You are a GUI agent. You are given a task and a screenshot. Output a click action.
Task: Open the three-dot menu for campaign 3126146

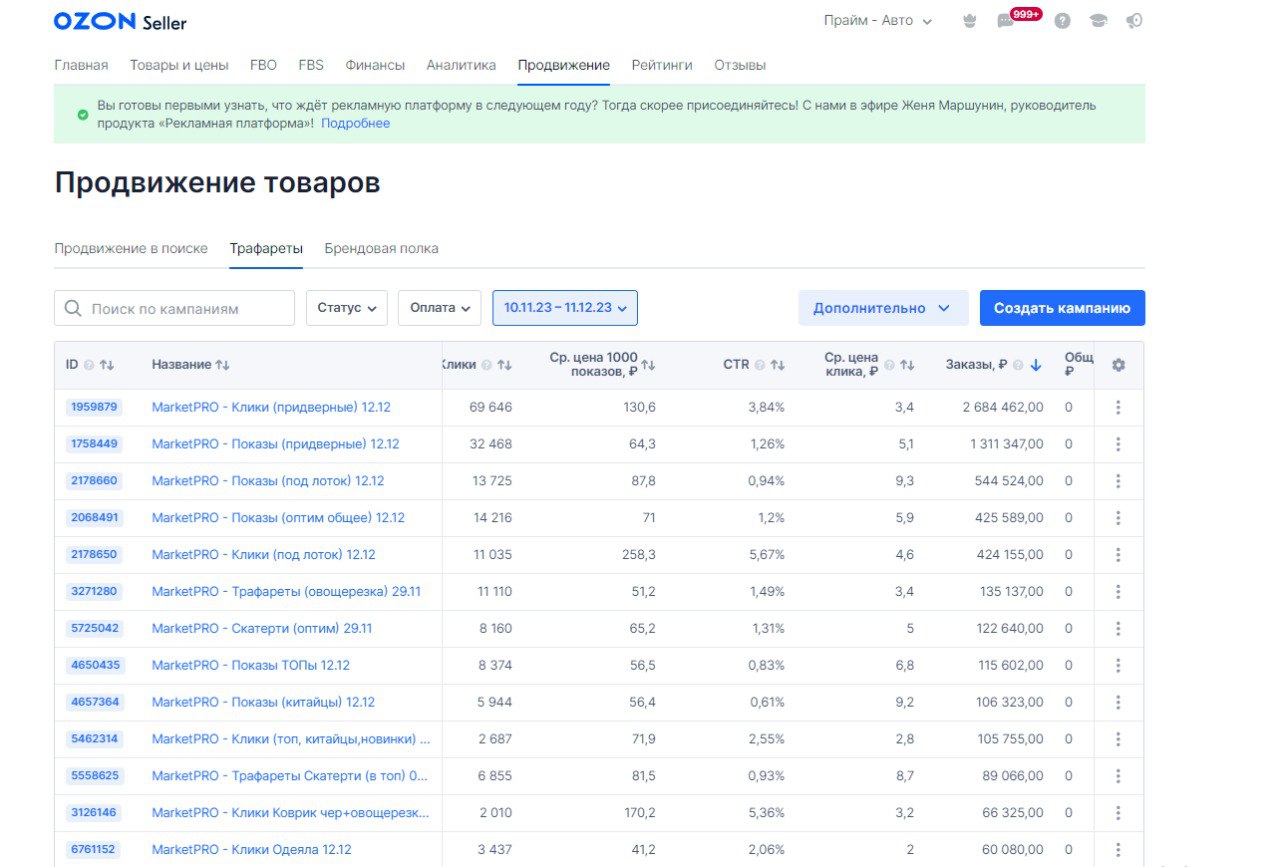pos(1118,813)
